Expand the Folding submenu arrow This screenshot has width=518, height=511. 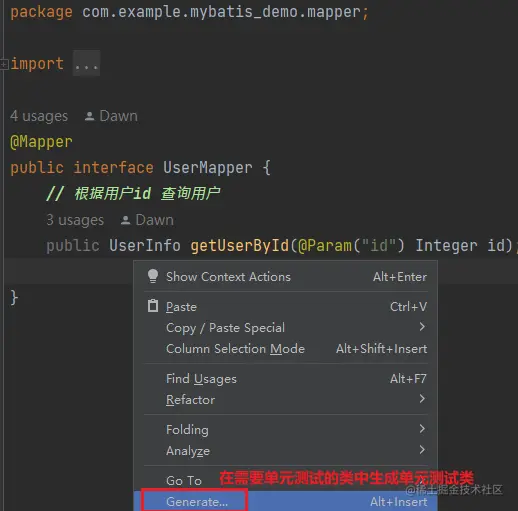(422, 429)
